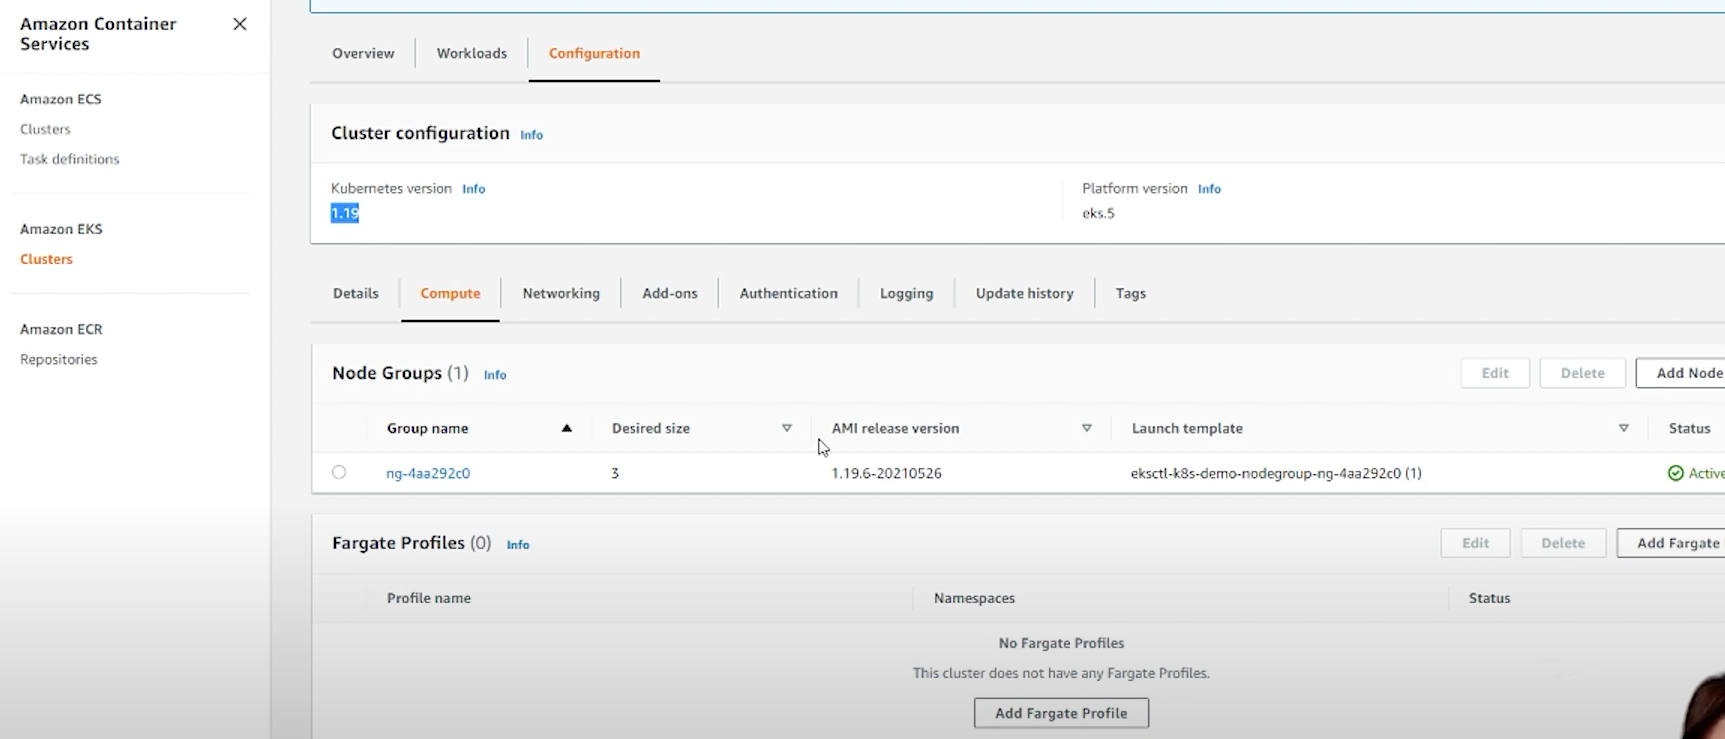Click the Add Fargate button in header
The width and height of the screenshot is (1725, 739).
1671,543
